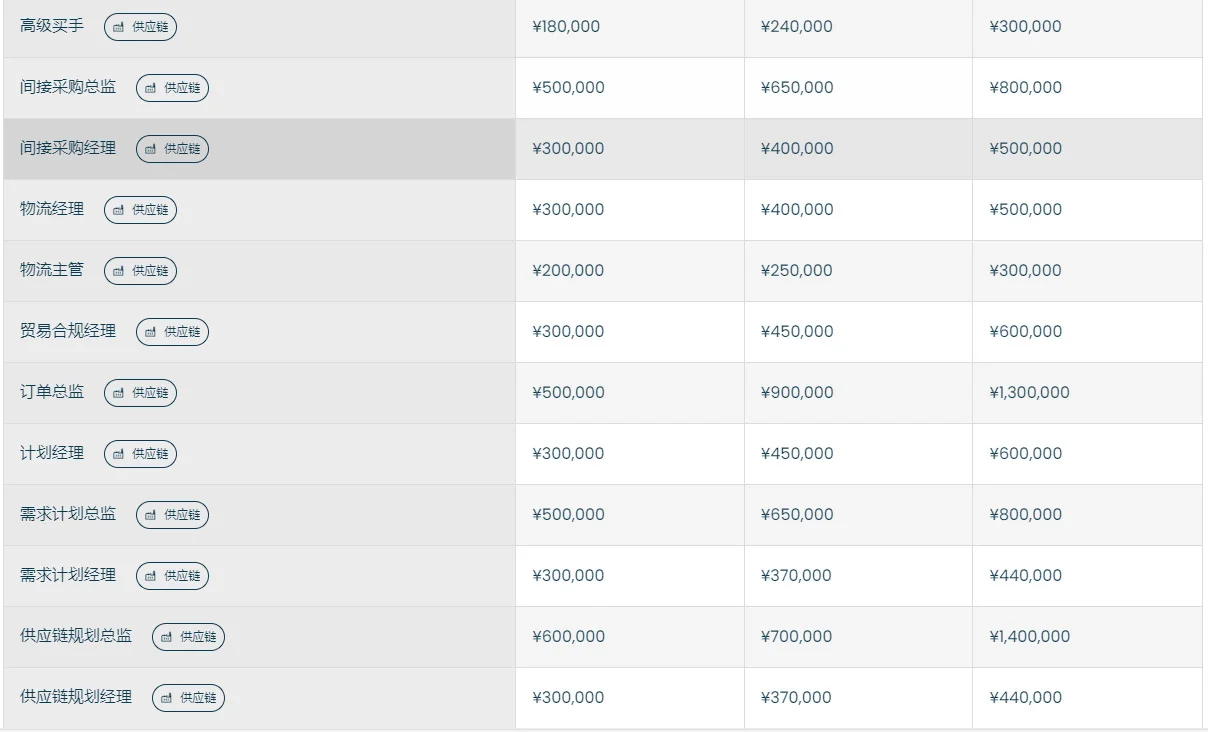
Task: Open the 供应链 badge beside 需求计划总监
Action: coord(172,515)
